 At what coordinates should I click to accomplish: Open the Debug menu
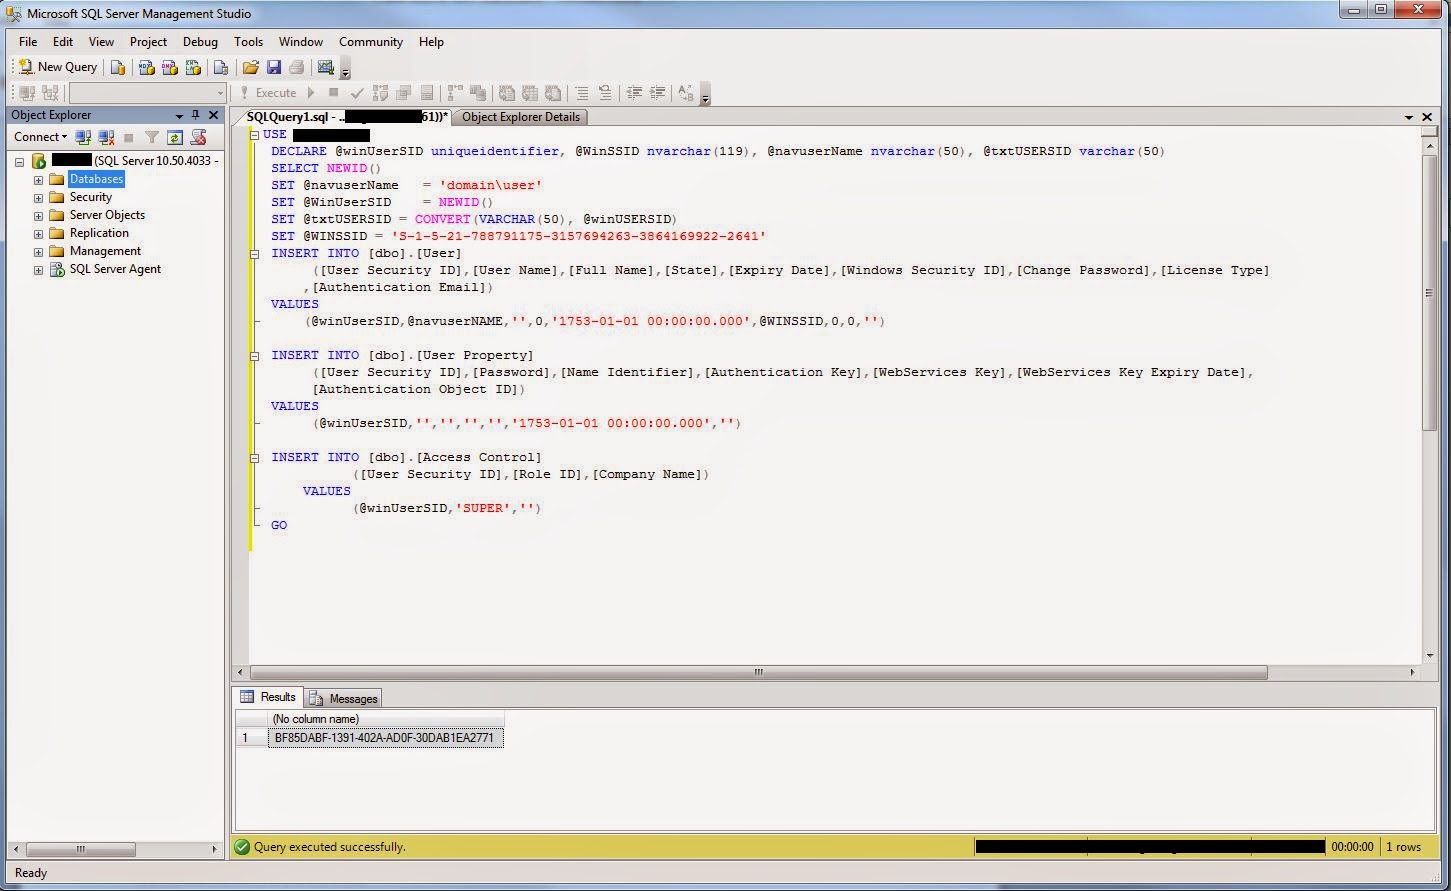click(200, 42)
